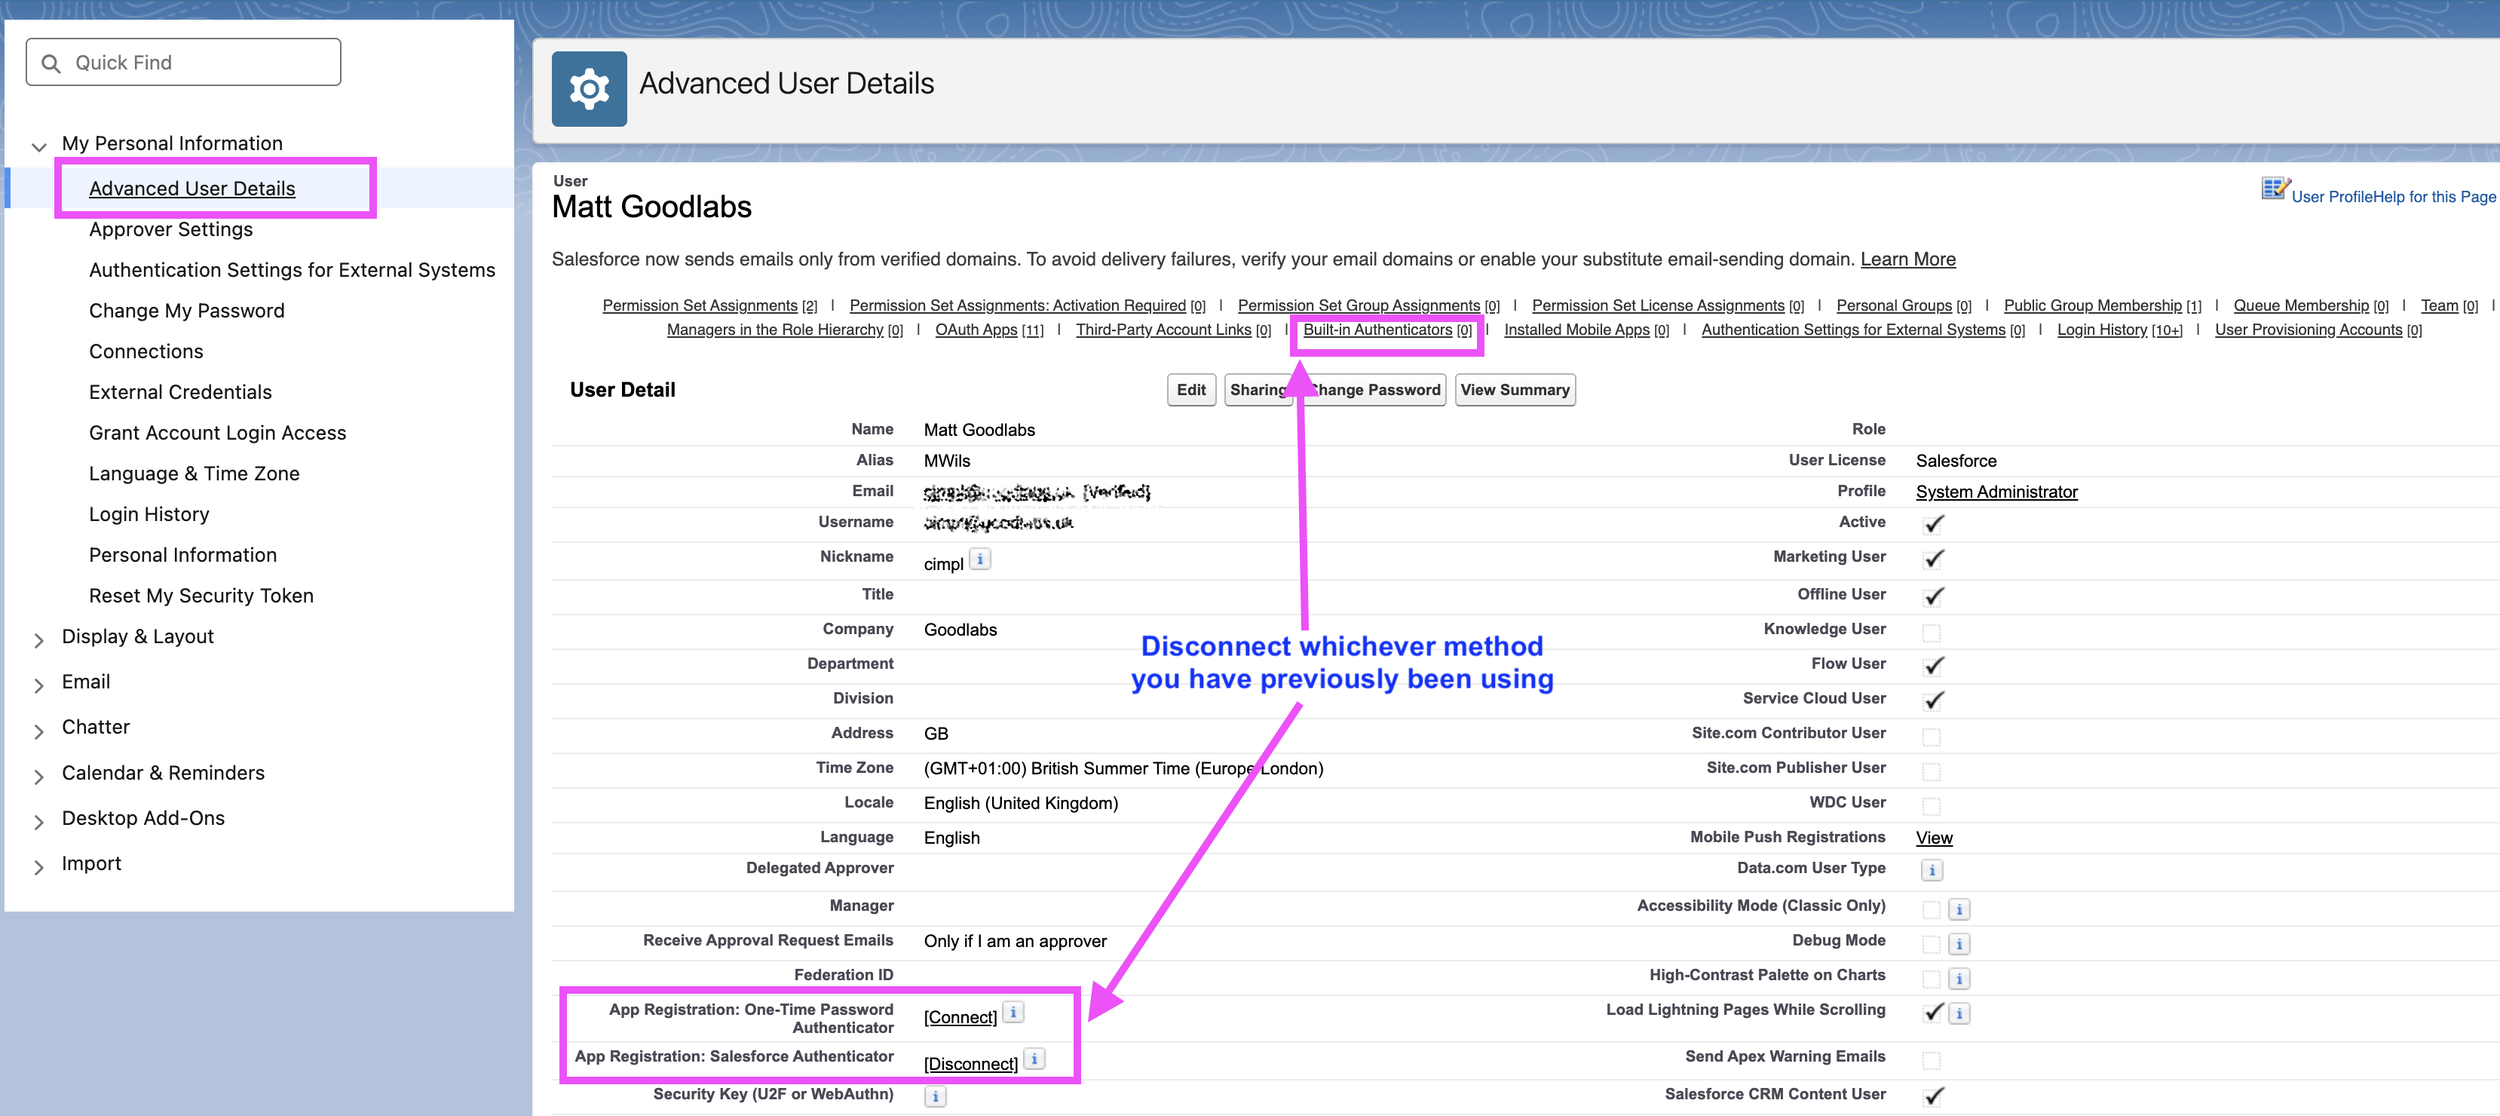The width and height of the screenshot is (2500, 1116).
Task: Toggle Send Apex Warning Emails checkbox
Action: (x=1931, y=1060)
